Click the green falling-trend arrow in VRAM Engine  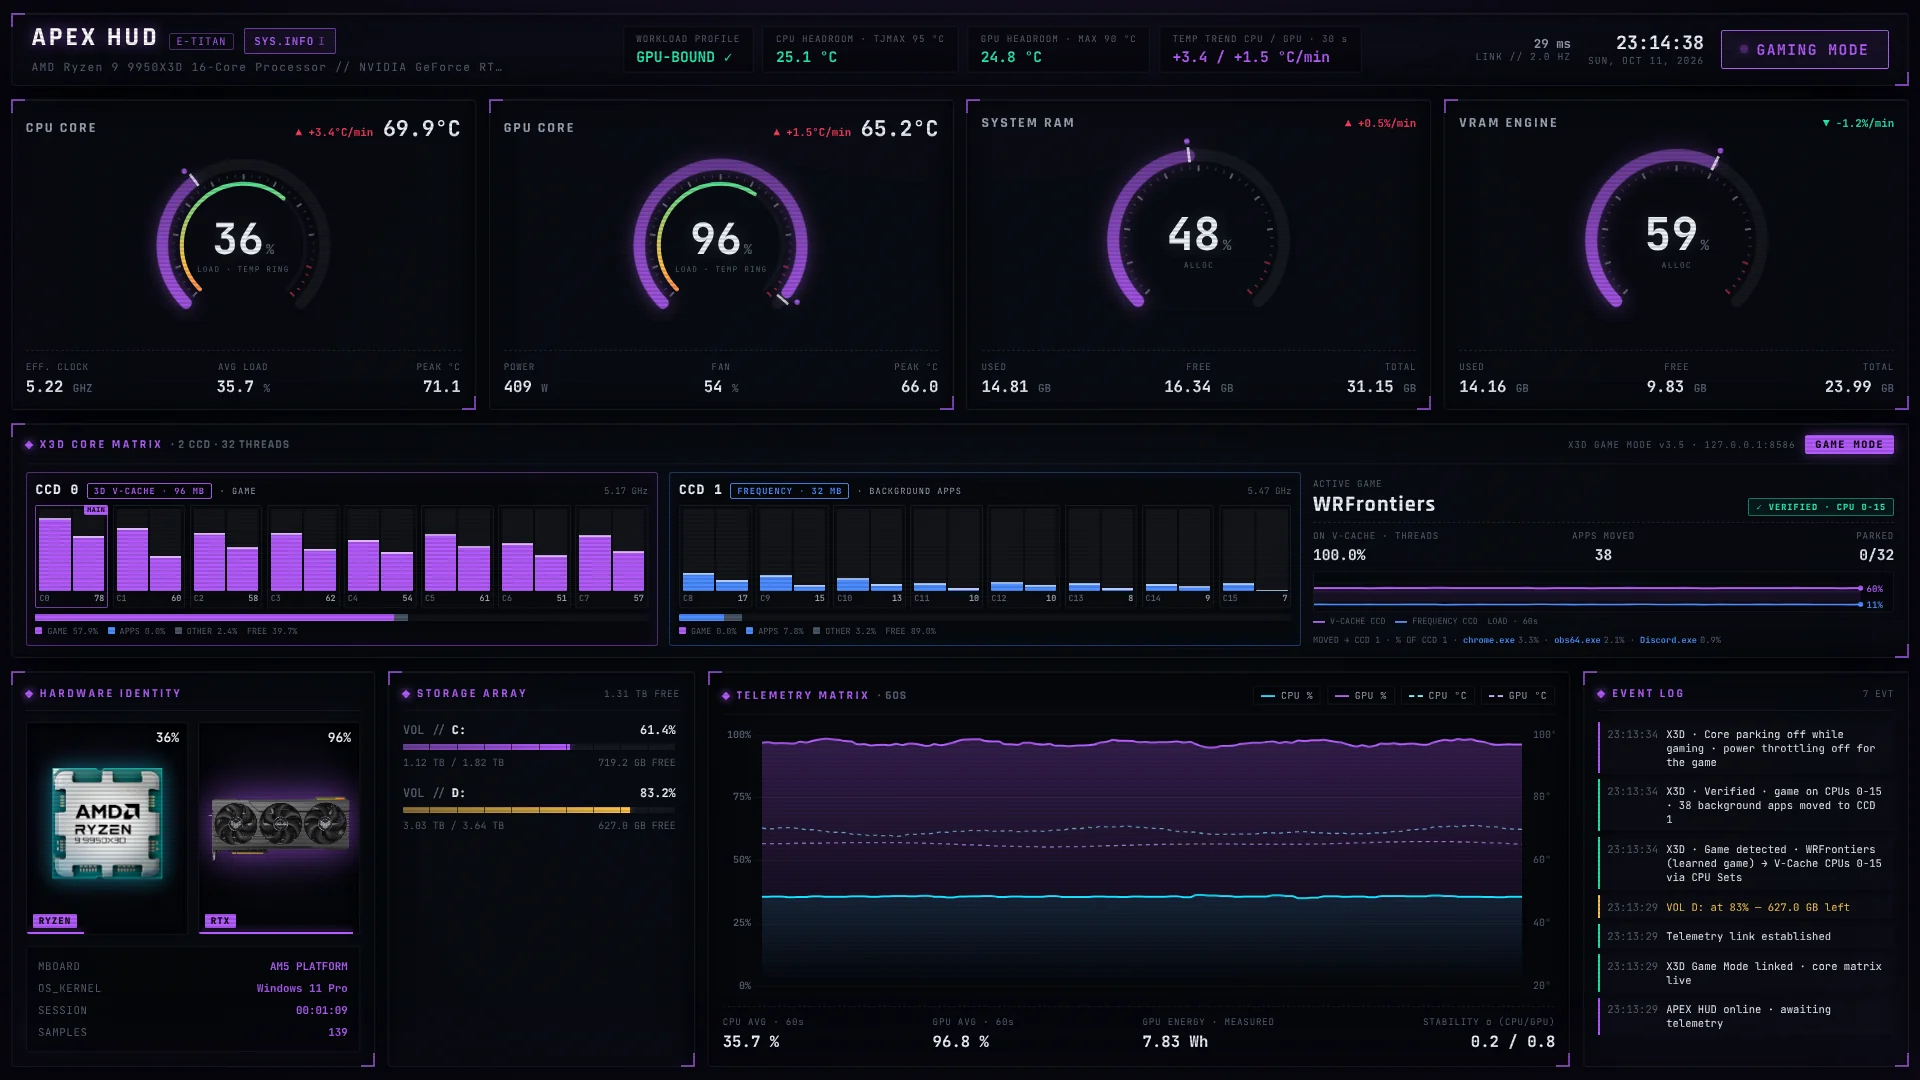(1826, 123)
